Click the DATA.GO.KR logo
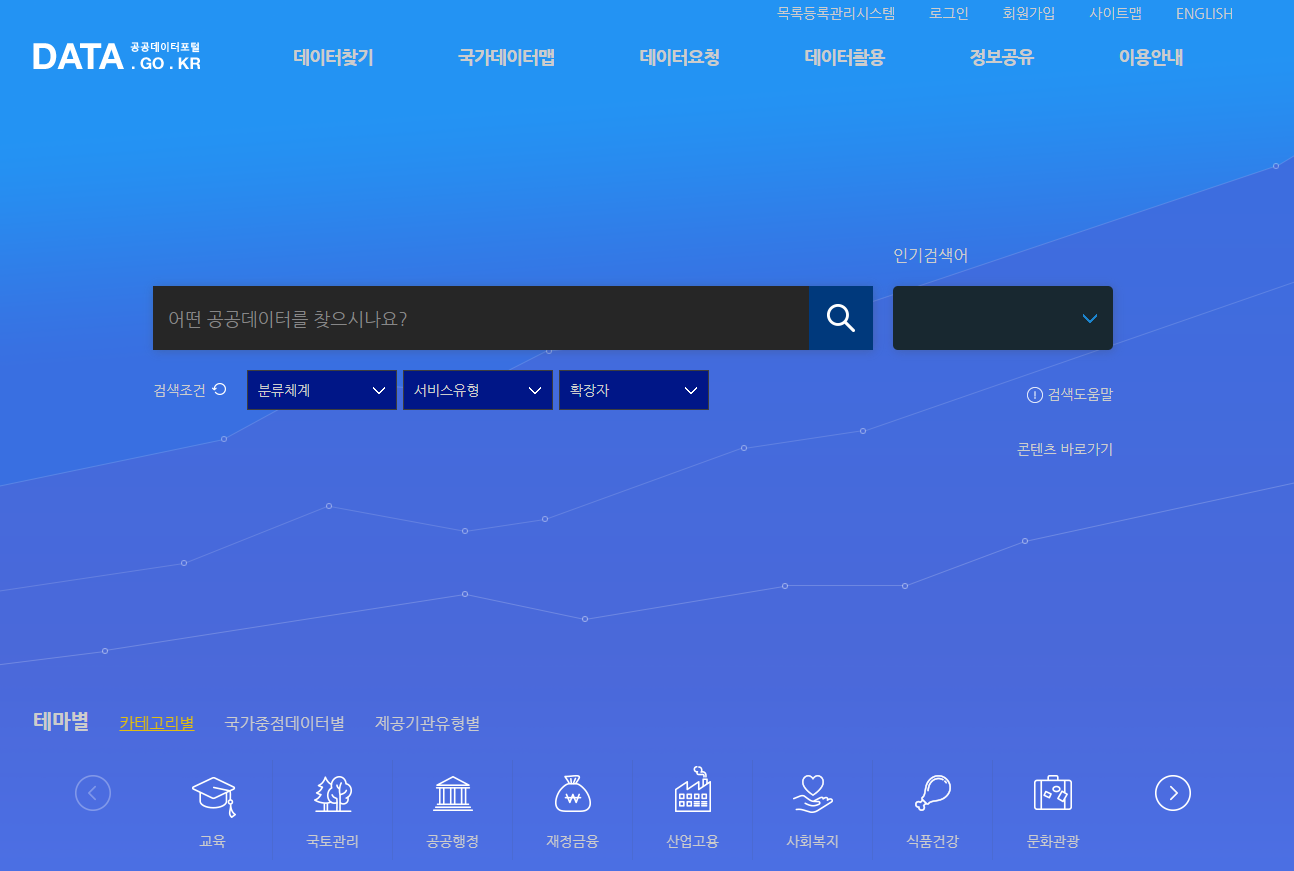Viewport: 1294px width, 871px height. pos(116,56)
